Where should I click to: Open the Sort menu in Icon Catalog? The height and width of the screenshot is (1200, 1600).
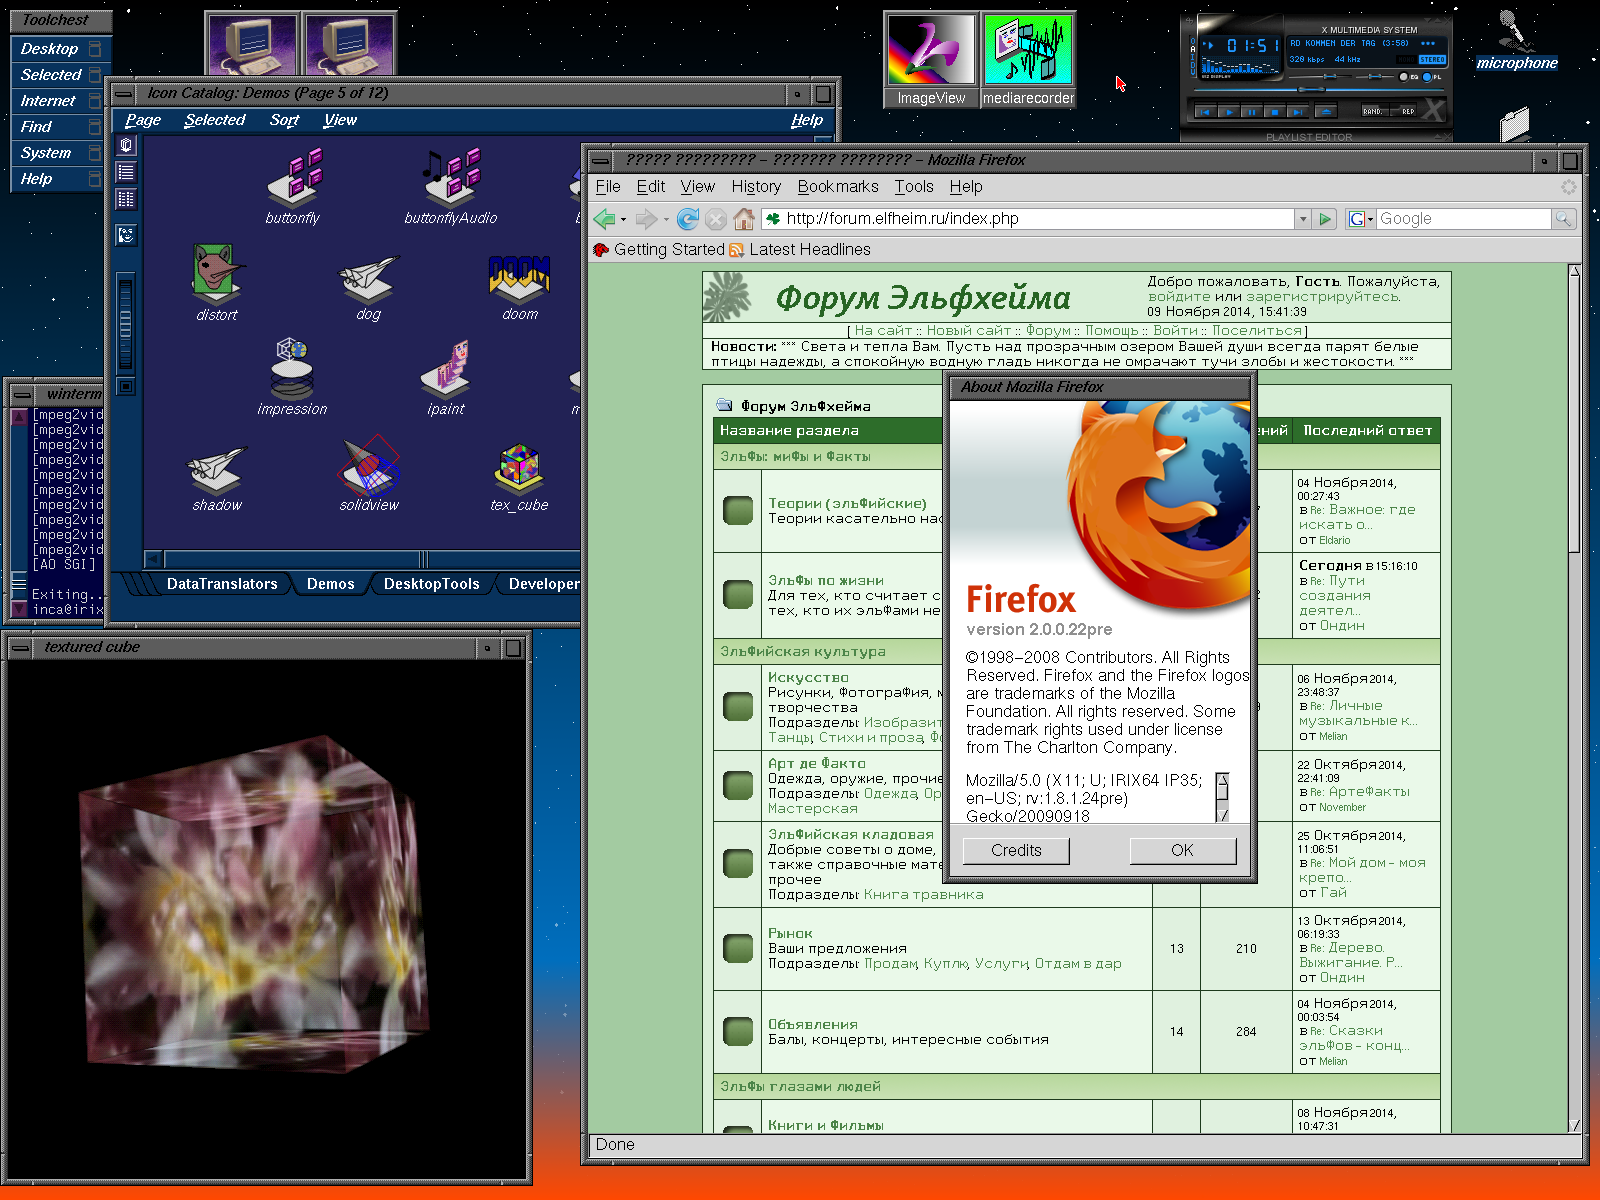[x=284, y=120]
